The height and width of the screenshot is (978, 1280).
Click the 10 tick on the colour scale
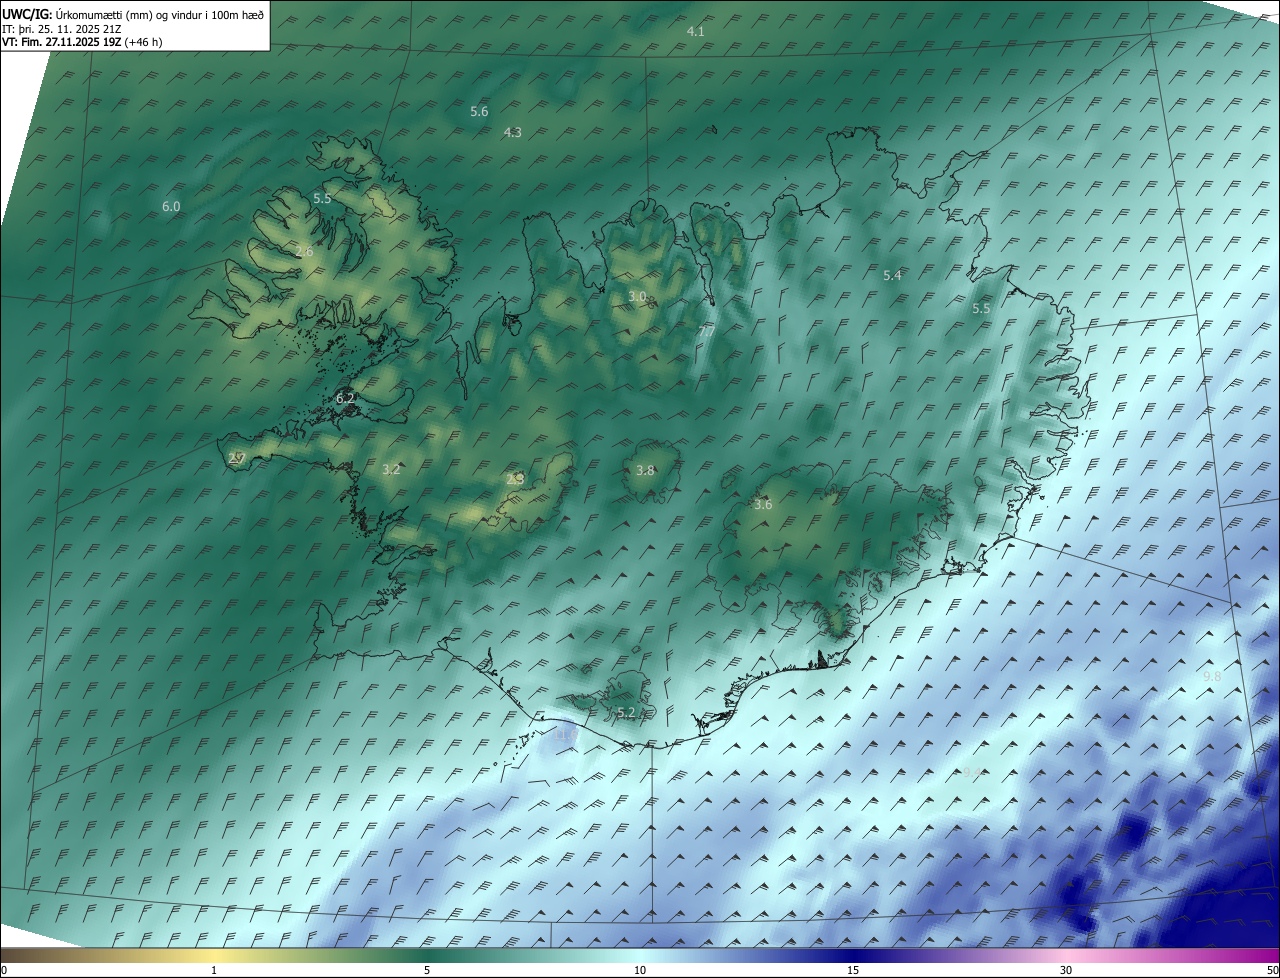pos(640,971)
